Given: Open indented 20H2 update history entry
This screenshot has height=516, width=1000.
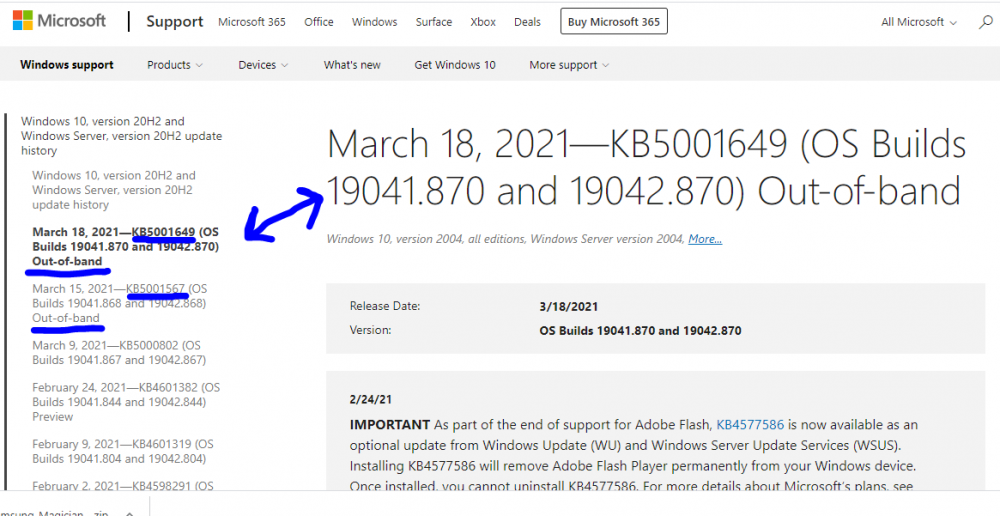Looking at the screenshot, I should (114, 190).
